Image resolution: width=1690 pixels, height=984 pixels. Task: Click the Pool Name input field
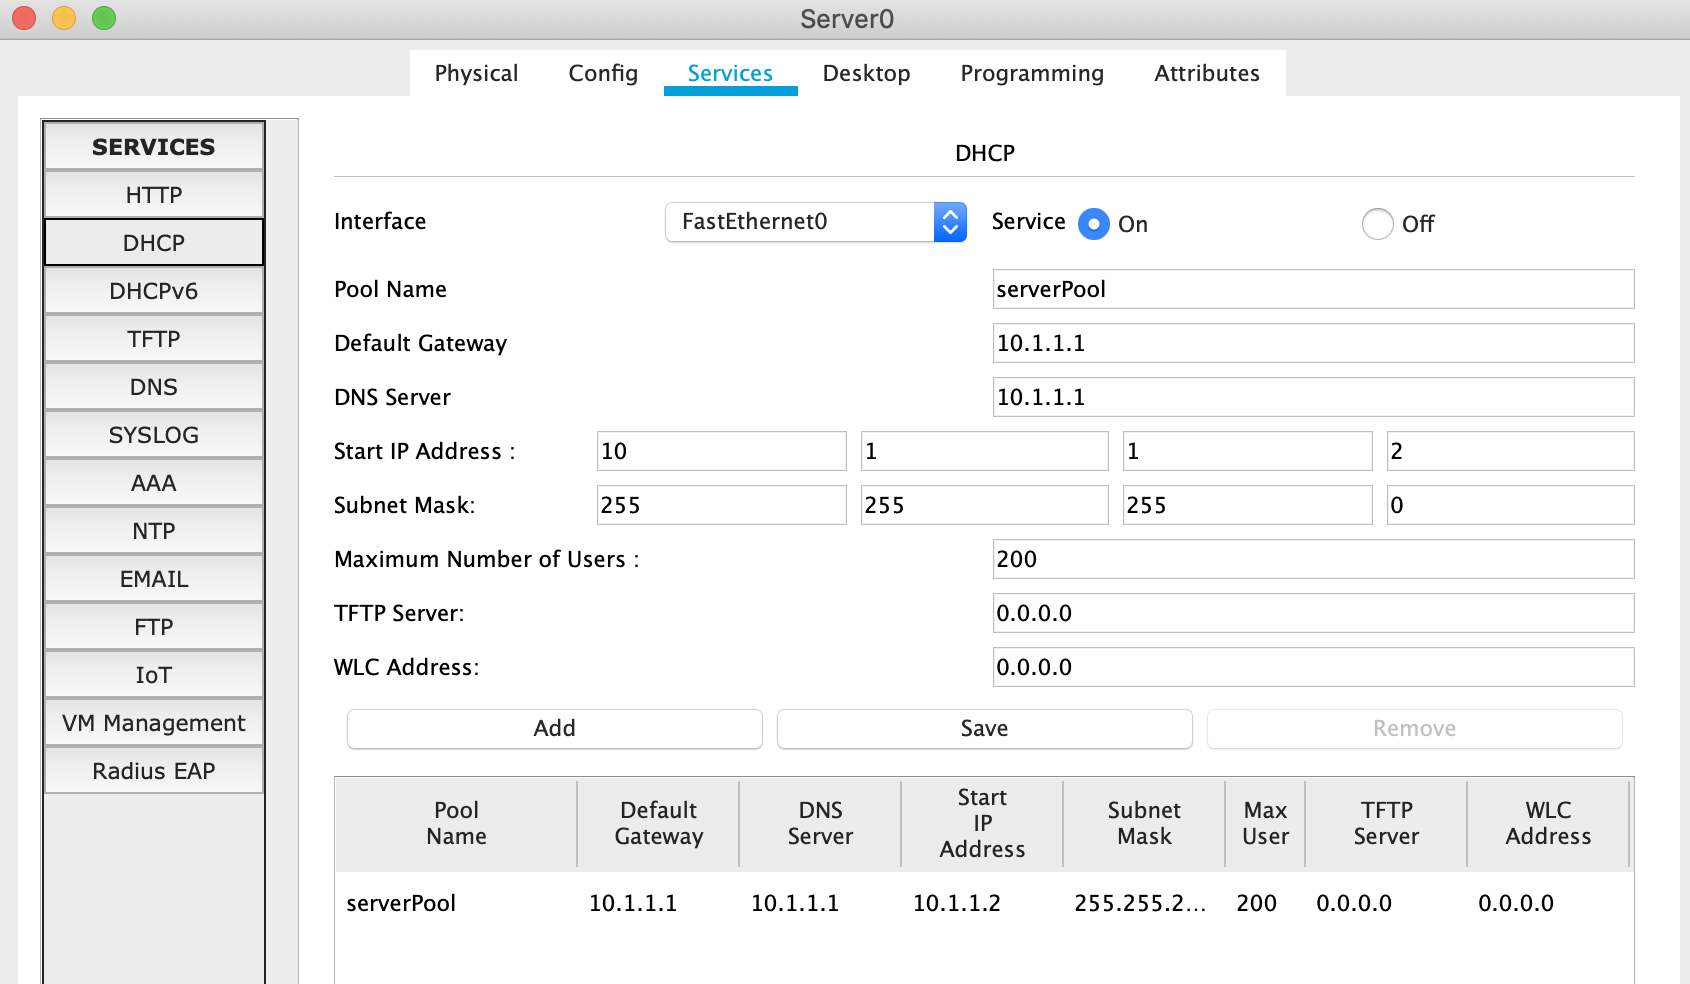[1313, 290]
